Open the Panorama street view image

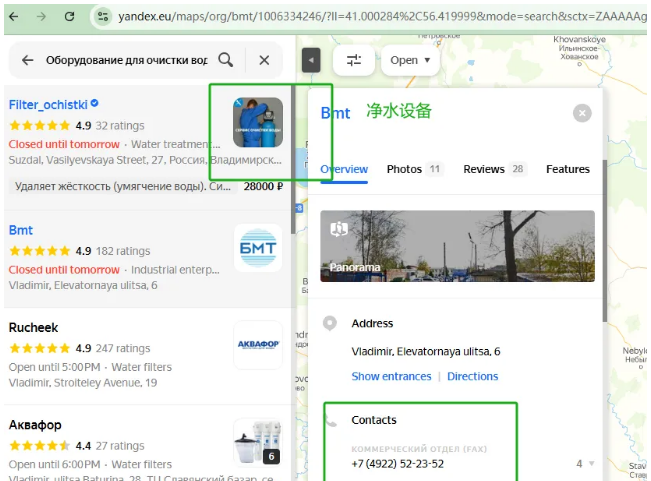[457, 246]
